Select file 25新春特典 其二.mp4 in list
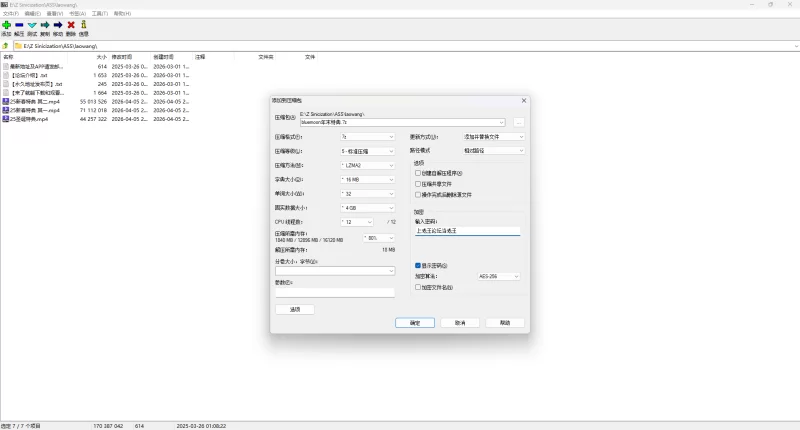This screenshot has height=430, width=800. pos(35,102)
